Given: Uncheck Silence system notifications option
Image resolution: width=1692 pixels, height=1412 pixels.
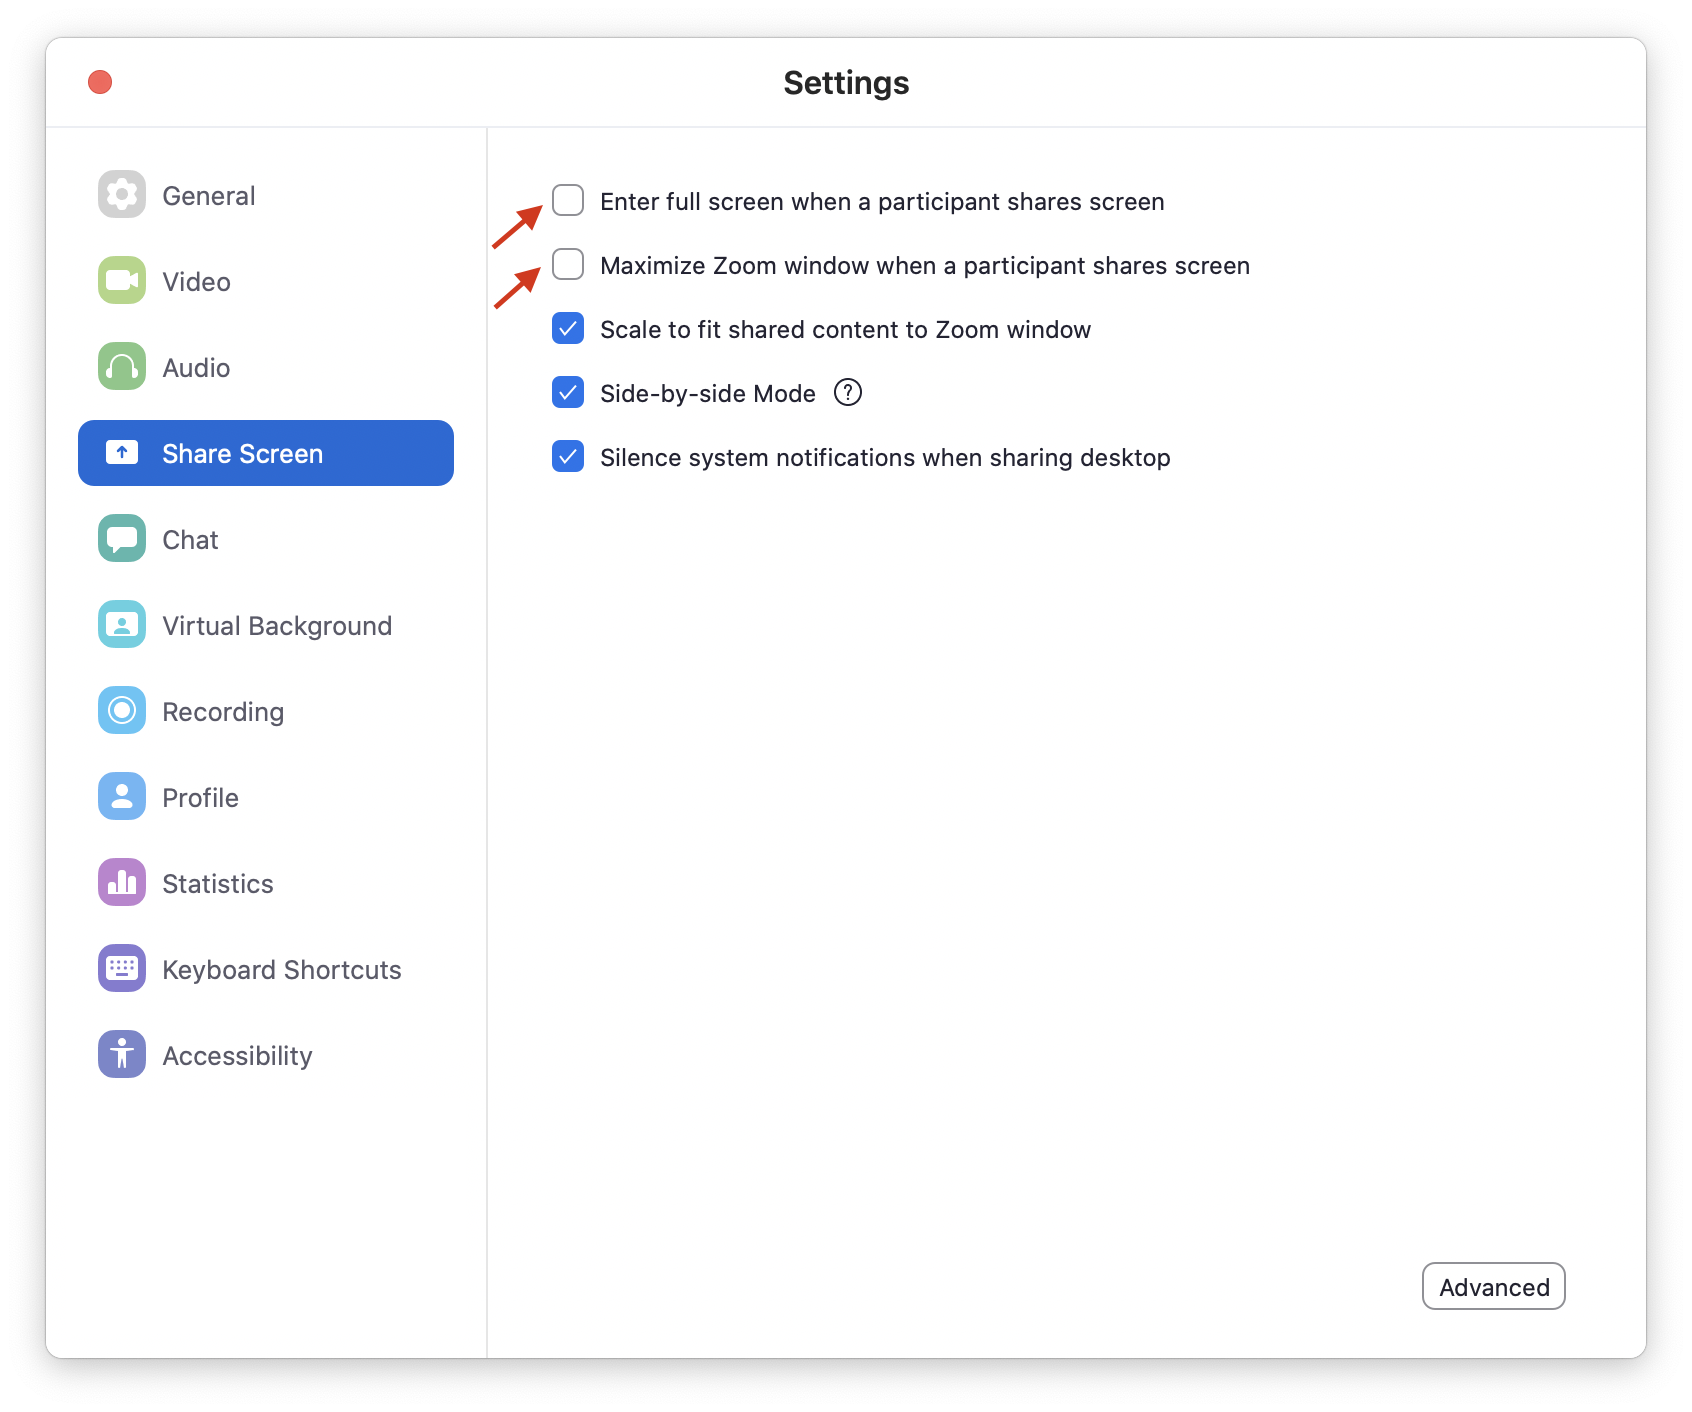Looking at the screenshot, I should click(x=568, y=457).
